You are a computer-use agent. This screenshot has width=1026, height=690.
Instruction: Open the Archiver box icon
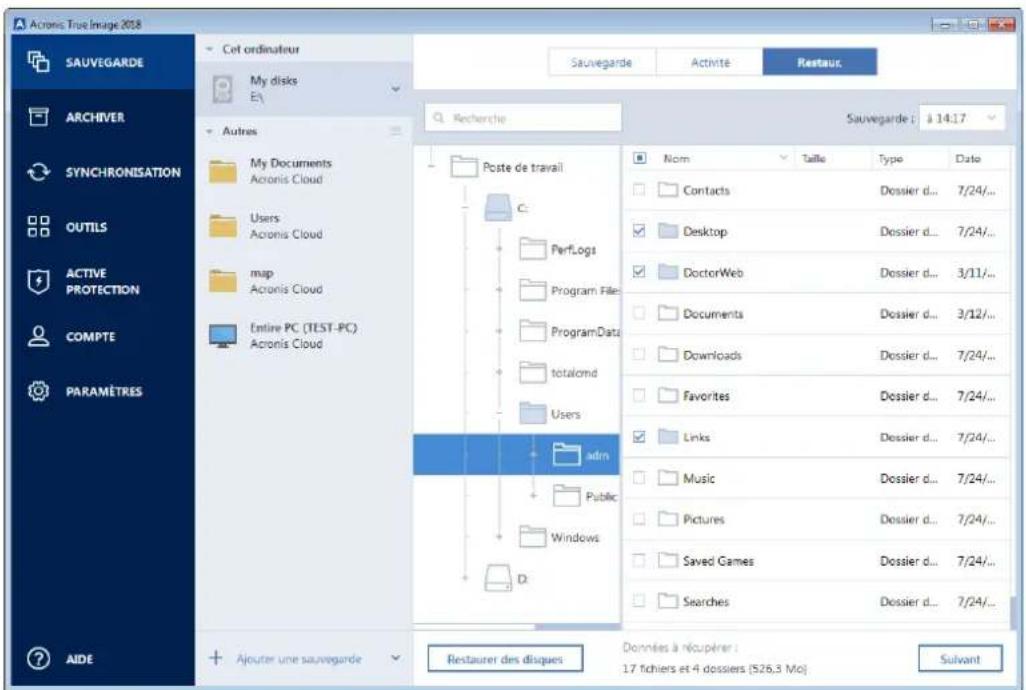click(38, 116)
